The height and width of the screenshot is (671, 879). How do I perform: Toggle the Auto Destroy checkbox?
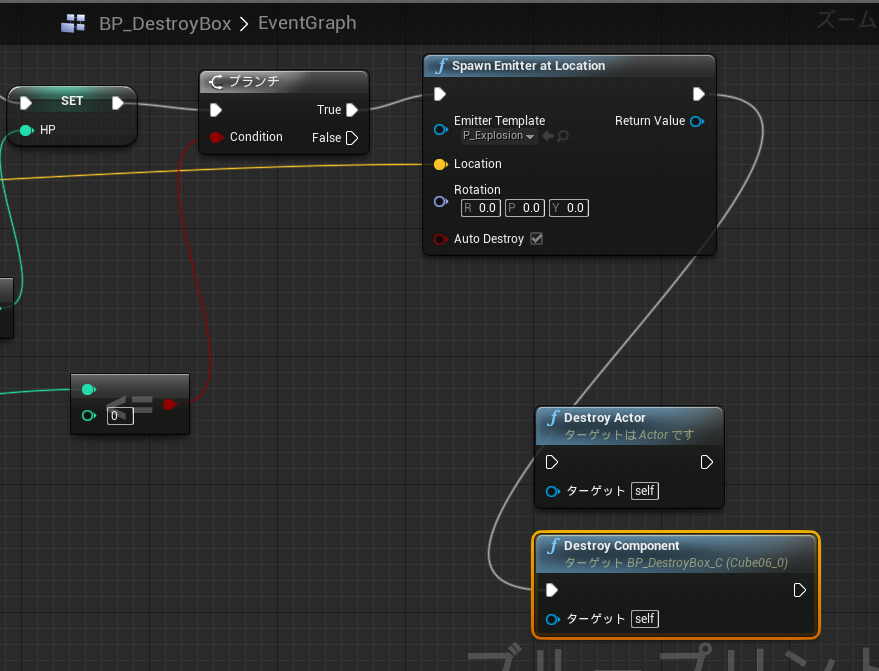pos(537,239)
